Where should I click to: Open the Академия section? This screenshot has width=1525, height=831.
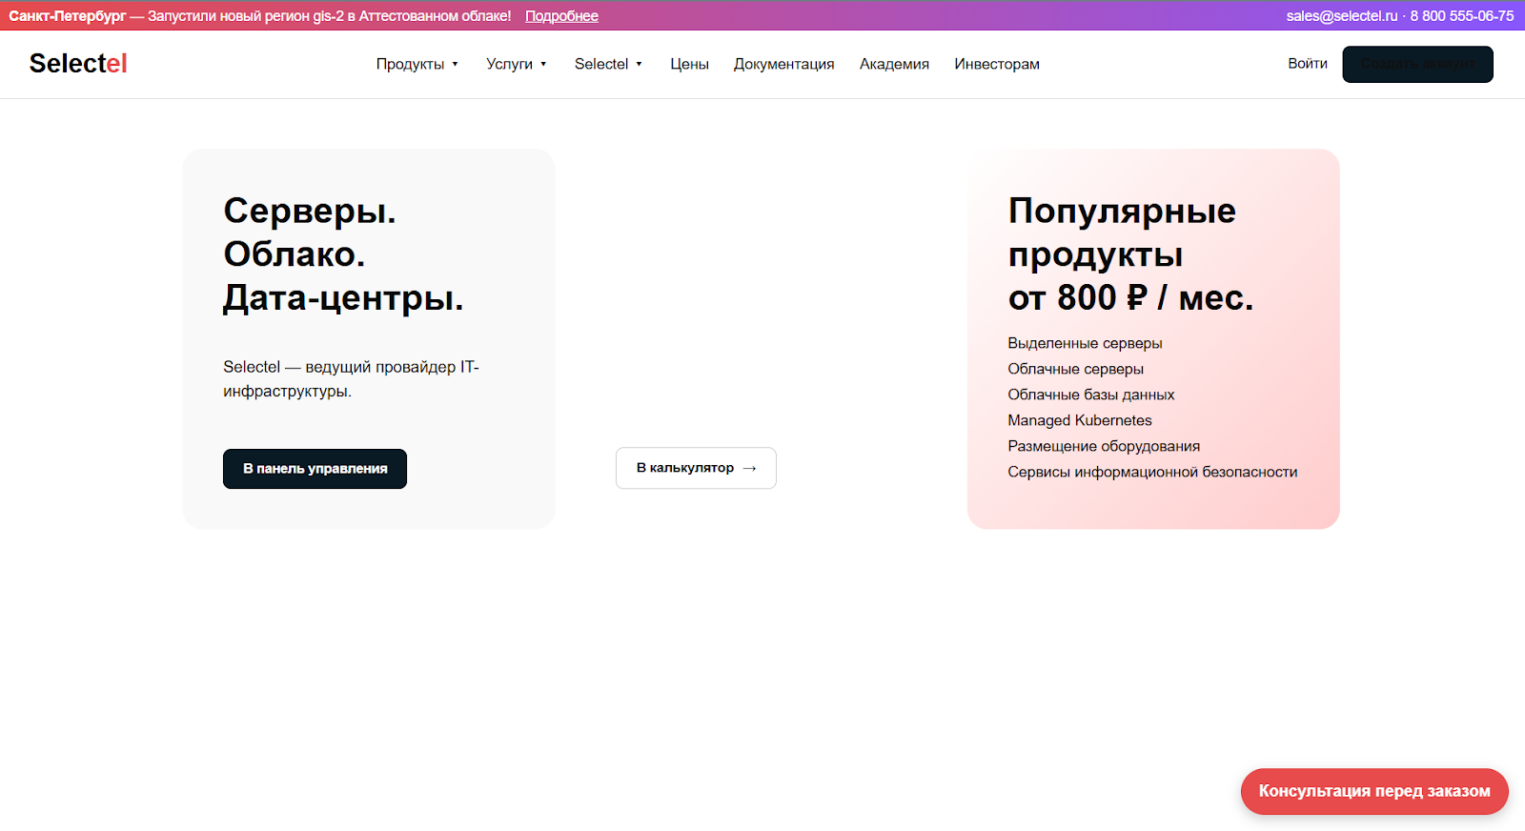coord(894,63)
